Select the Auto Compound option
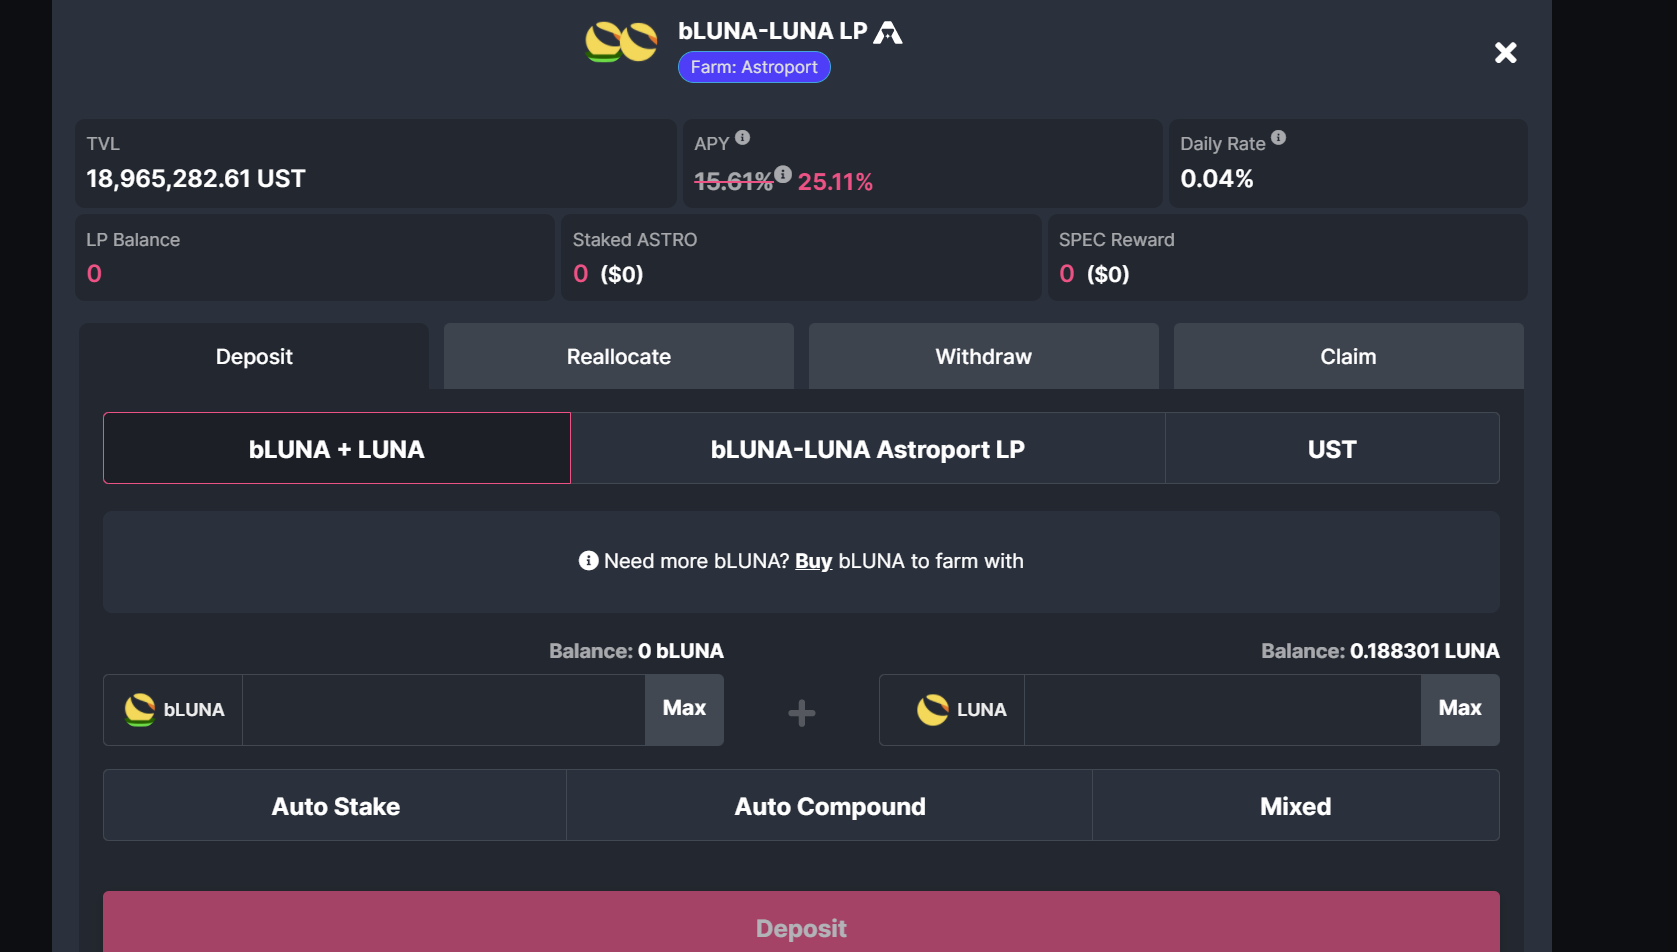The image size is (1677, 952). 829,806
